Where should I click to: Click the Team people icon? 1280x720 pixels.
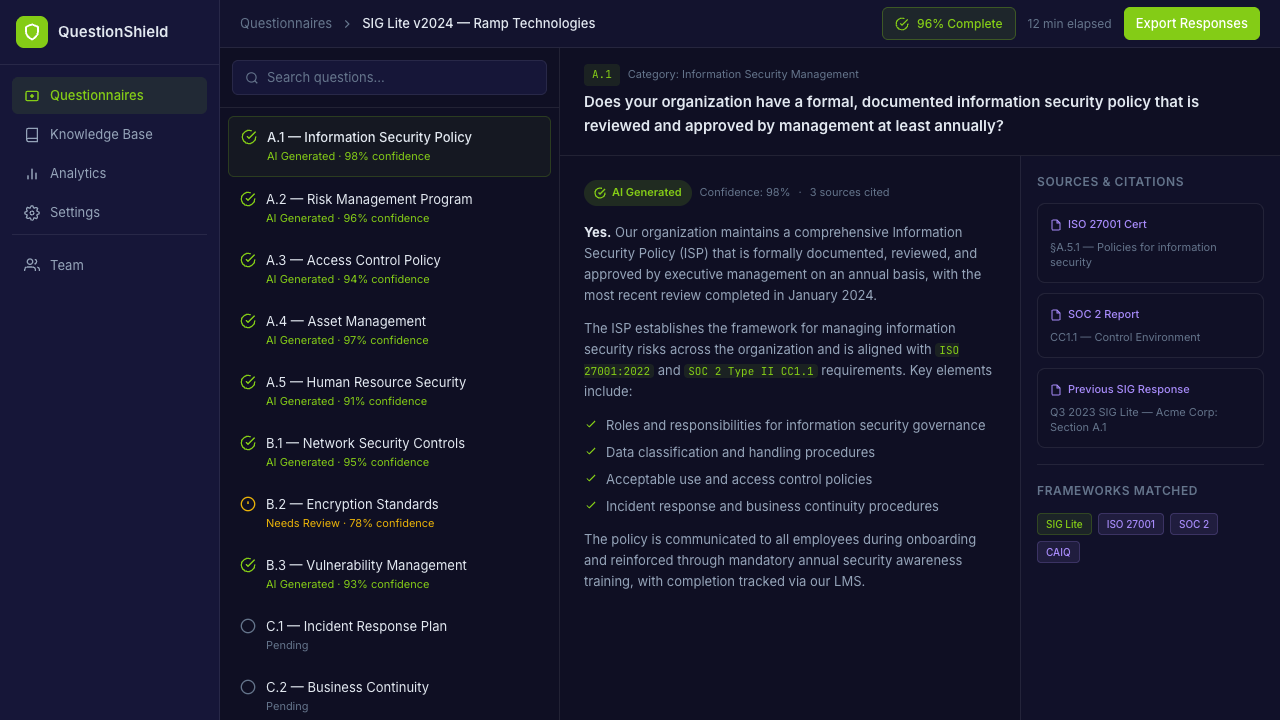[x=32, y=265]
